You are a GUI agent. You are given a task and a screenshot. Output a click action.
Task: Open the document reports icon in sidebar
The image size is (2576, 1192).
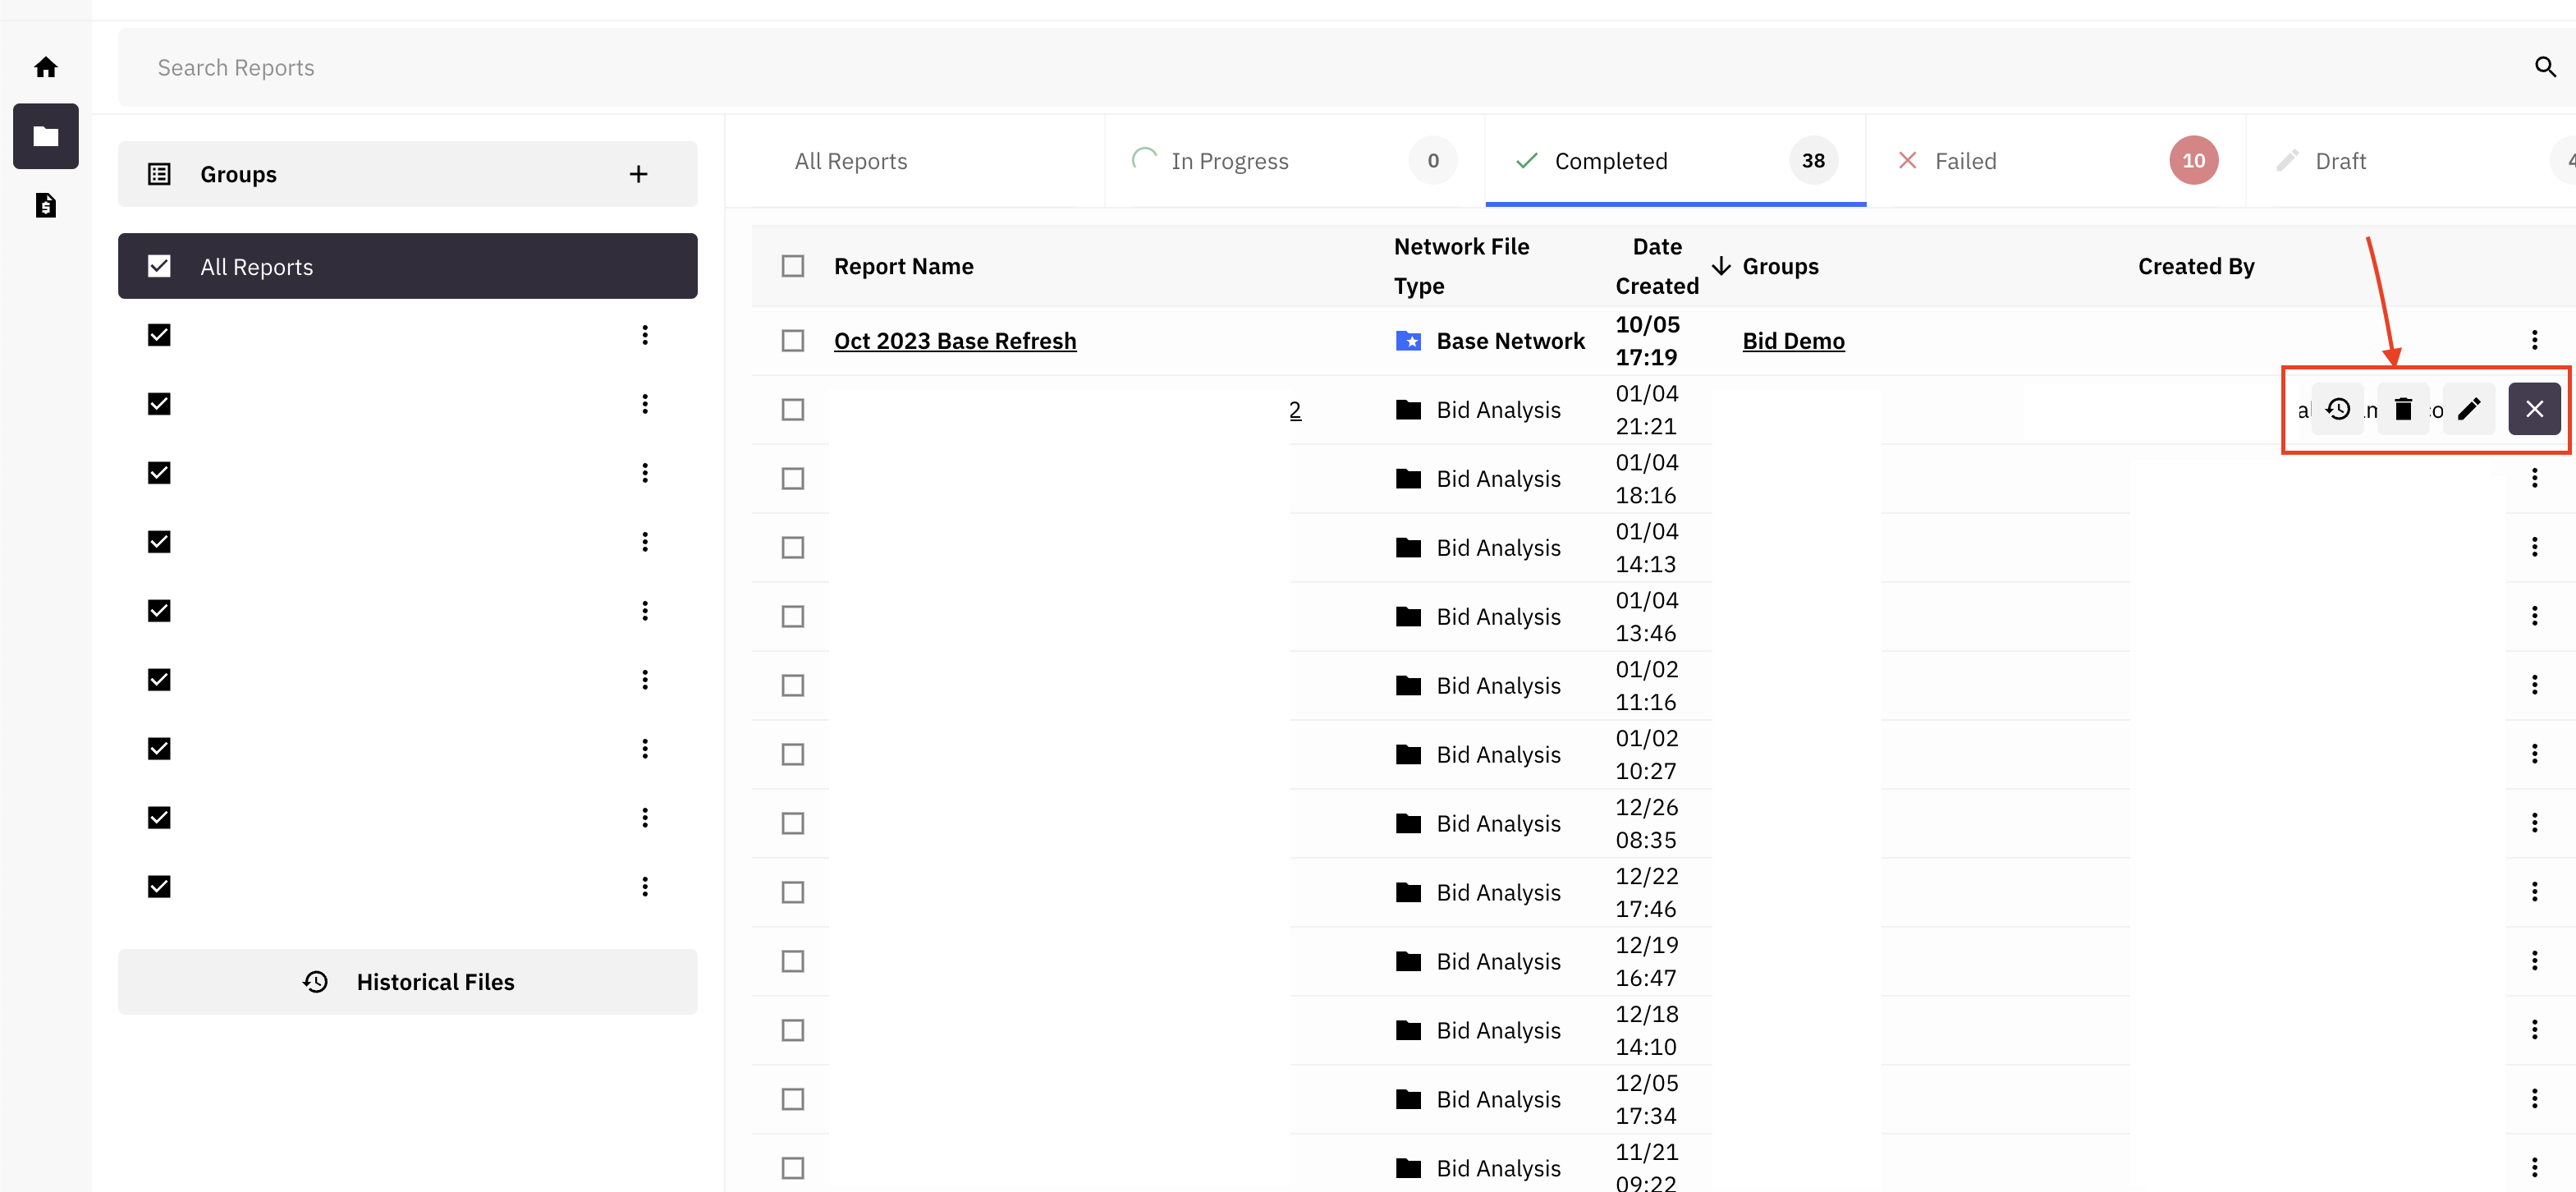pyautogui.click(x=46, y=205)
